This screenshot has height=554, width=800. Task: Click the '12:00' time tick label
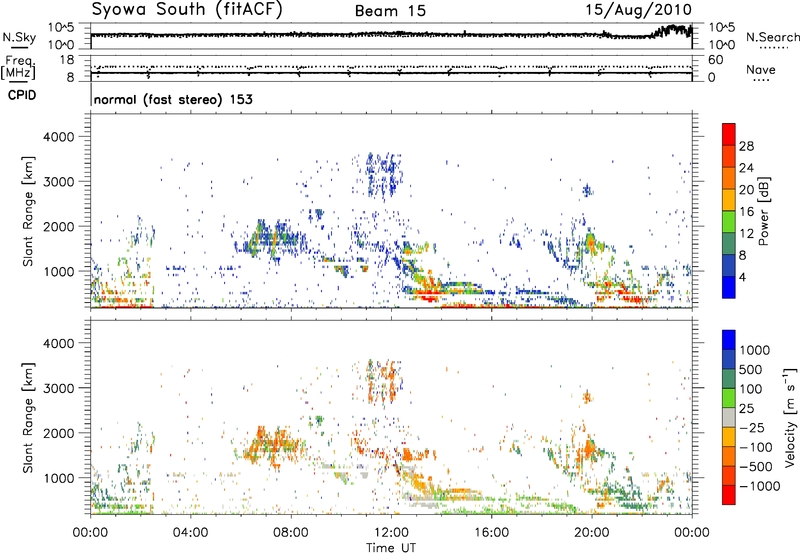(391, 533)
